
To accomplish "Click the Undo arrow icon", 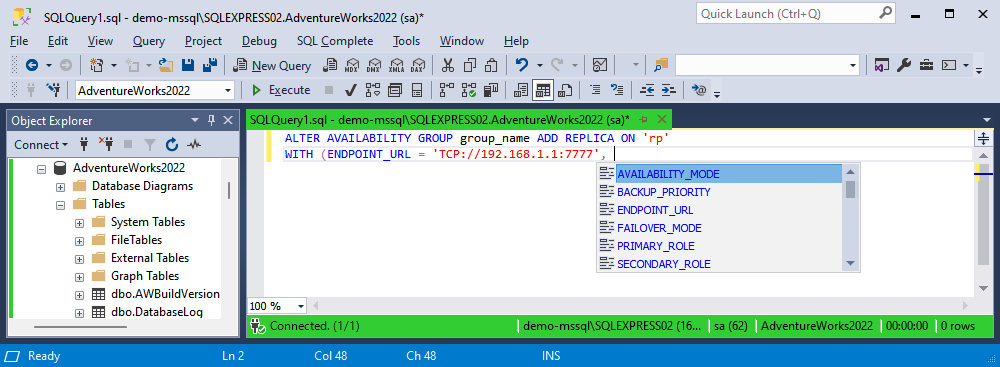I will [522, 65].
